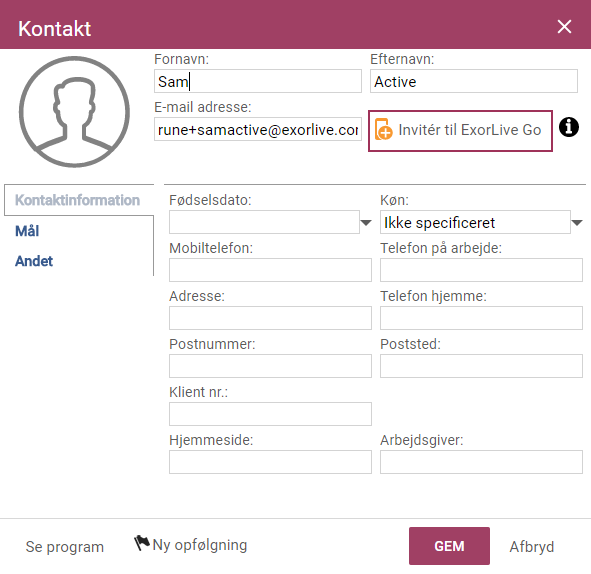Cancel by clicking Afbryd
591x574 pixels.
532,546
